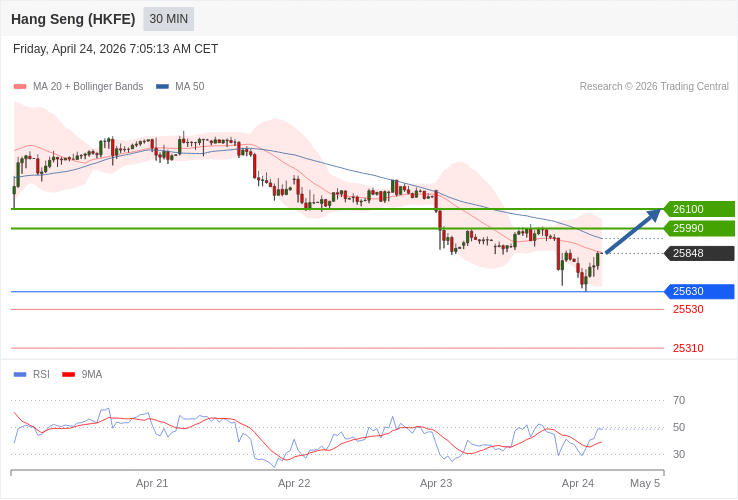Click the blue MA 50 legend swatch
This screenshot has height=500, width=738.
point(162,87)
